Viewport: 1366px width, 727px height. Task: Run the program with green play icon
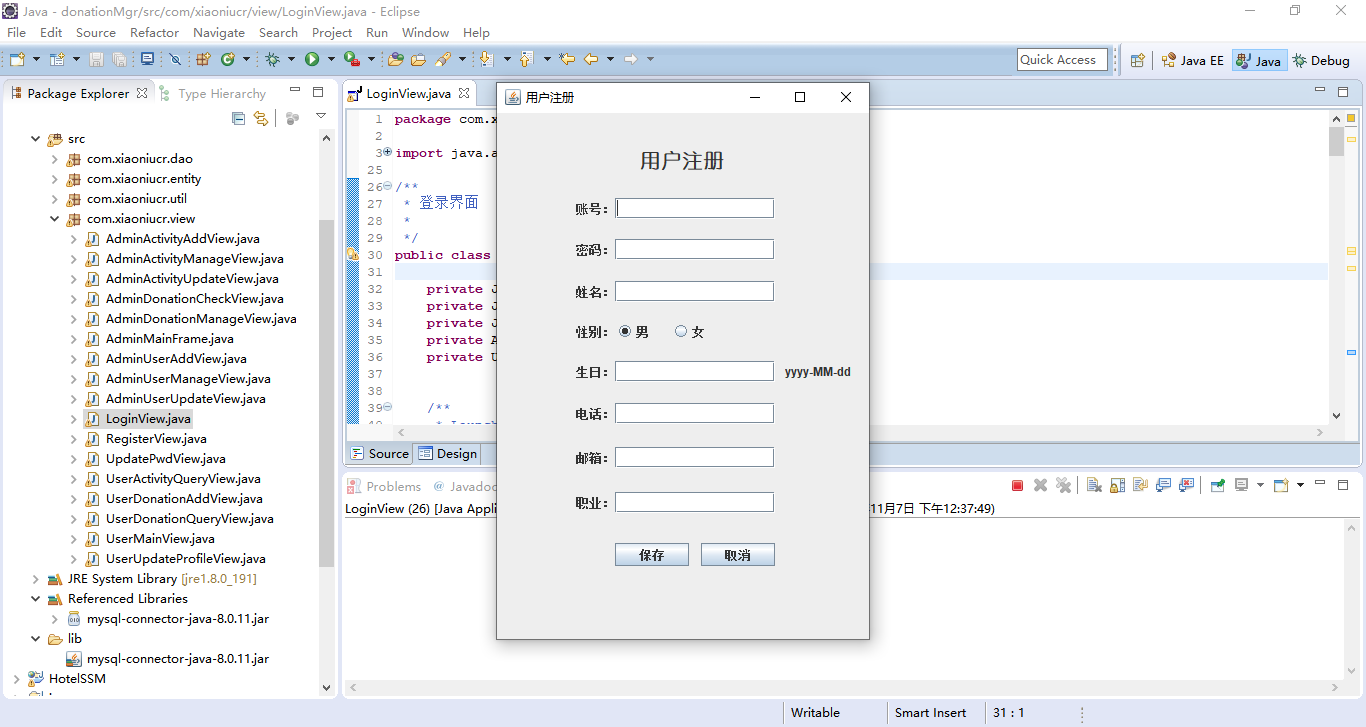pyautogui.click(x=312, y=59)
